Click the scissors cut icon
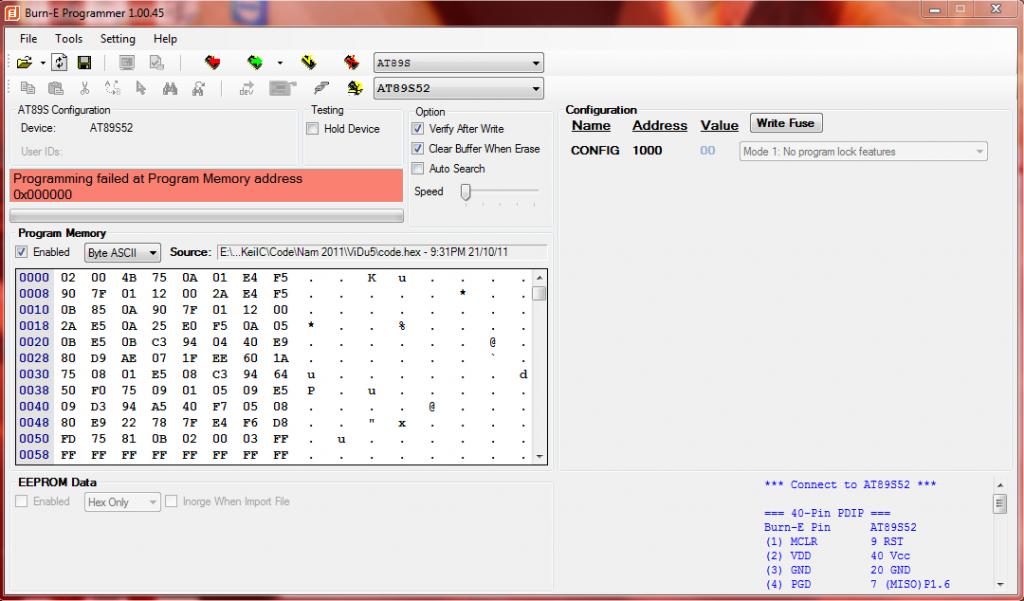 click(84, 88)
